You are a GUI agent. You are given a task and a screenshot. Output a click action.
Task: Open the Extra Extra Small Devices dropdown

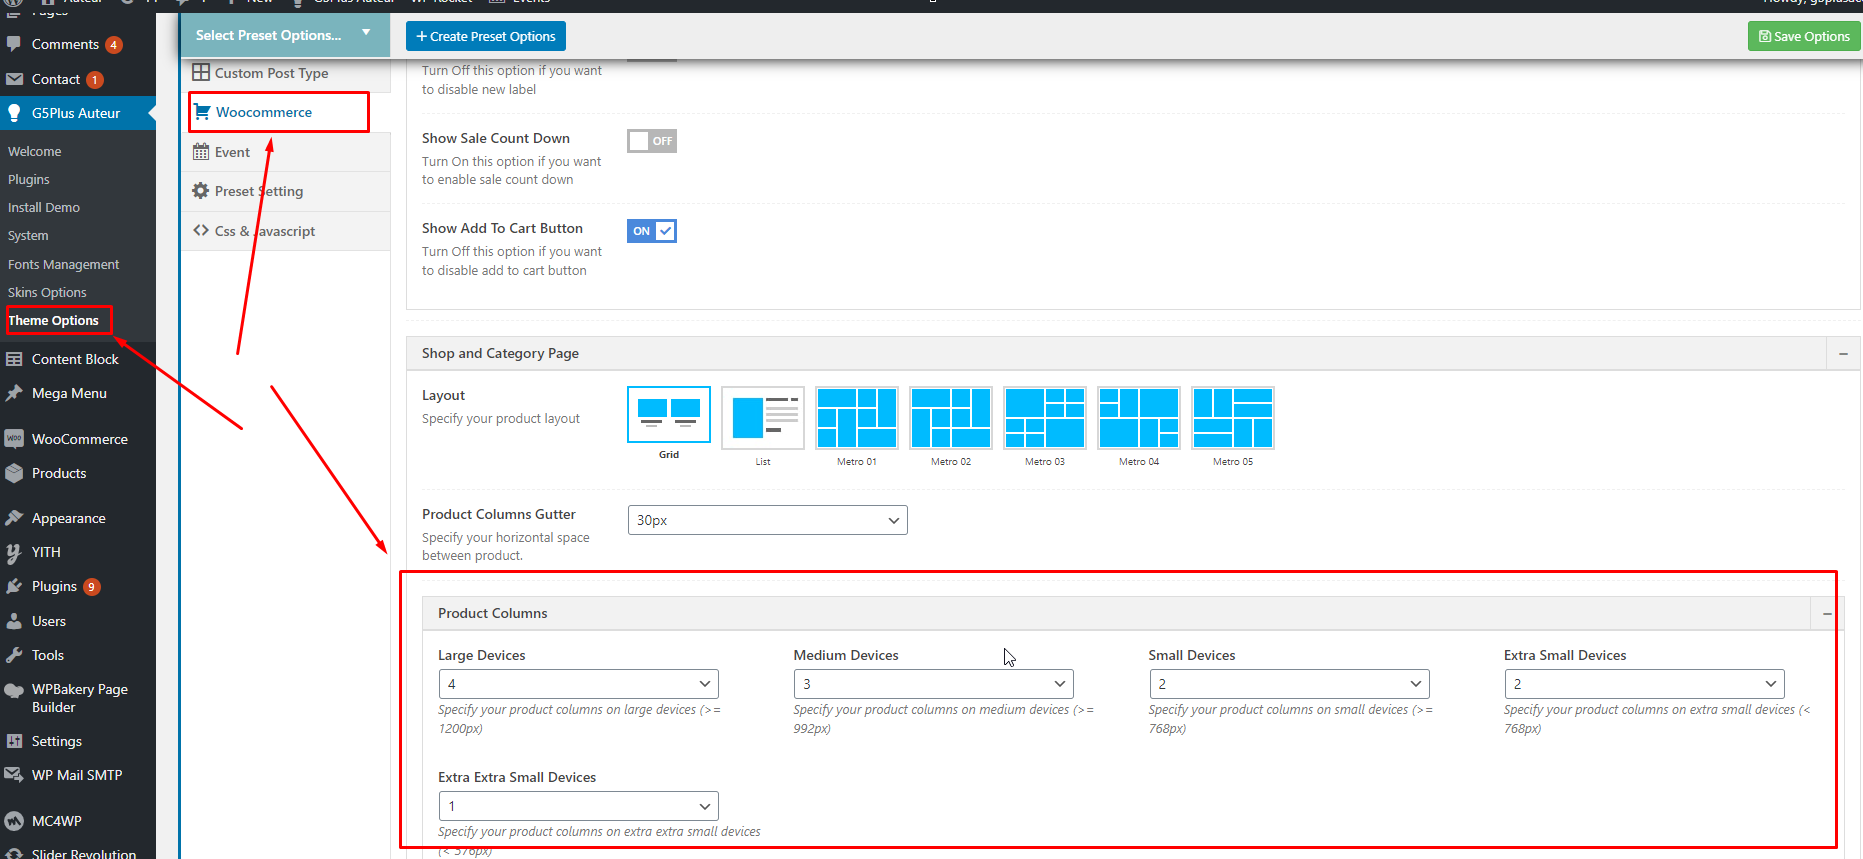click(579, 806)
